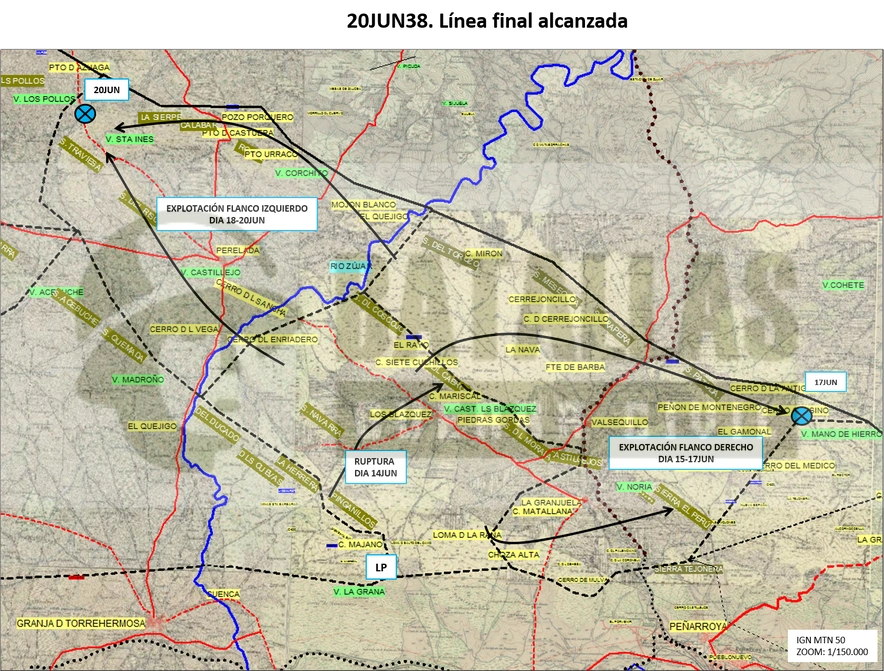Click the PIEDRAS GORDAS label
The image size is (884, 671).
(493, 420)
